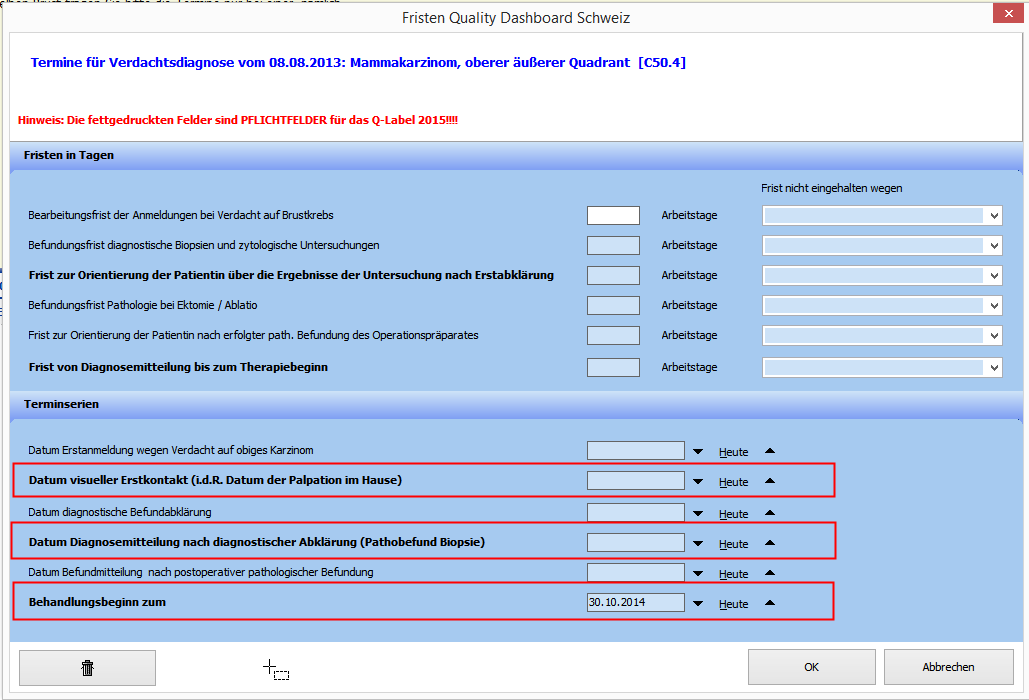Viewport: 1029px width, 700px height.
Task: Click the Datum Erstanmeldung date field
Action: tap(636, 450)
